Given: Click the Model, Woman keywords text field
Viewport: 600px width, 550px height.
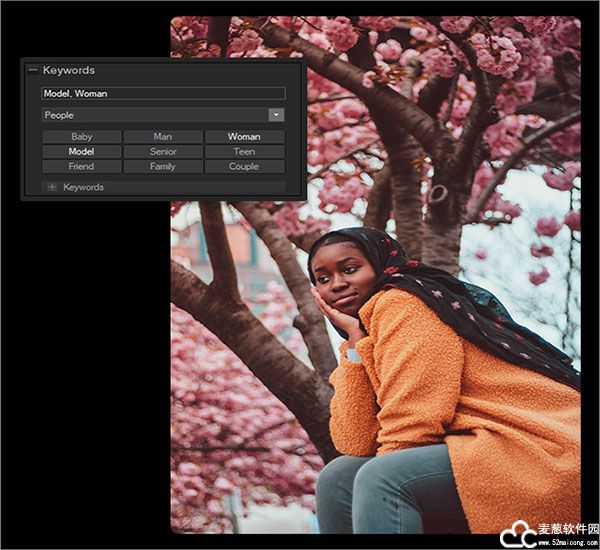Looking at the screenshot, I should coord(163,93).
